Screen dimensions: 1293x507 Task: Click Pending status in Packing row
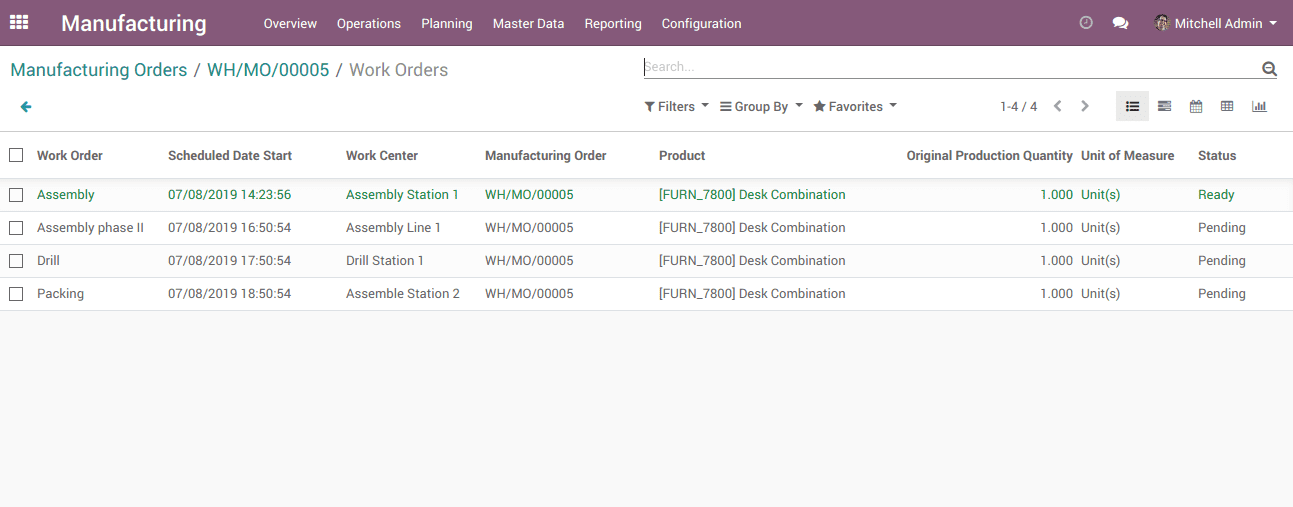(1222, 294)
